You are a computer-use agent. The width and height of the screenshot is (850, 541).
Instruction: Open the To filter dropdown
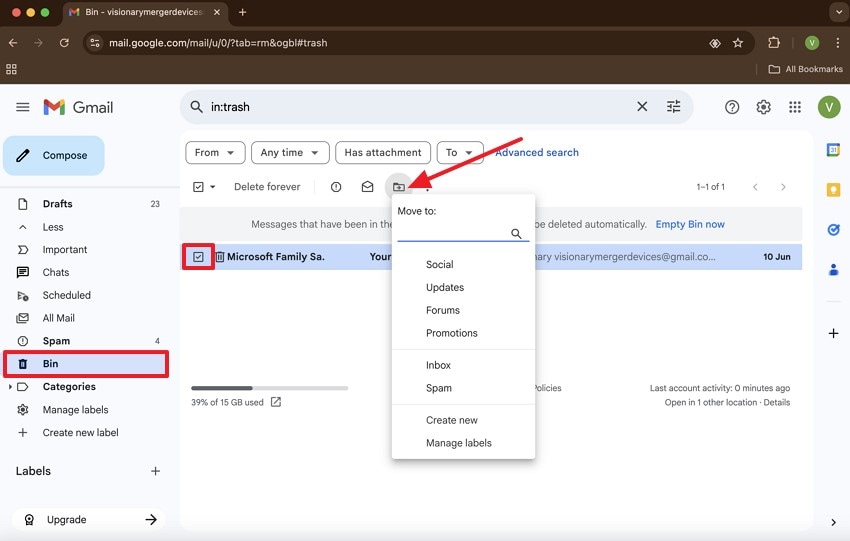460,153
